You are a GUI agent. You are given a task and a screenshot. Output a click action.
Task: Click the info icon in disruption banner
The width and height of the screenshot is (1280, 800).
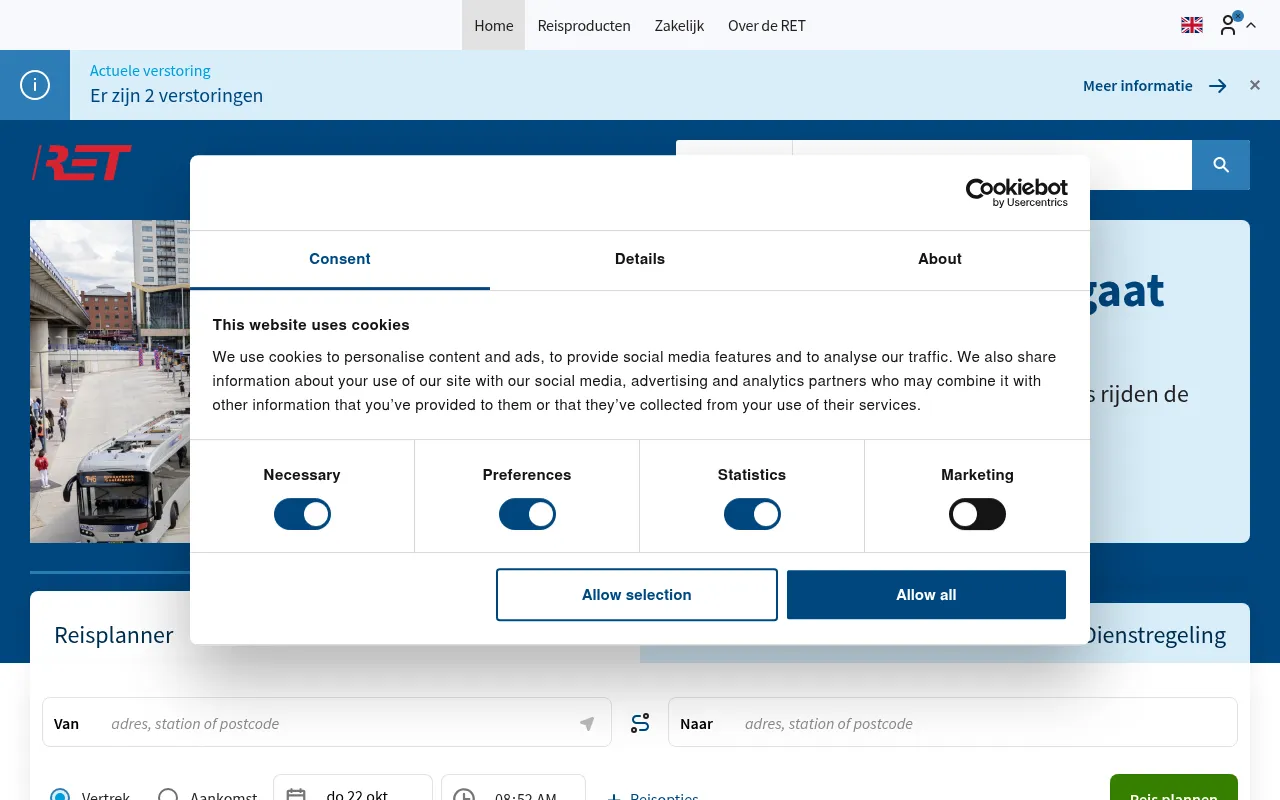click(35, 85)
